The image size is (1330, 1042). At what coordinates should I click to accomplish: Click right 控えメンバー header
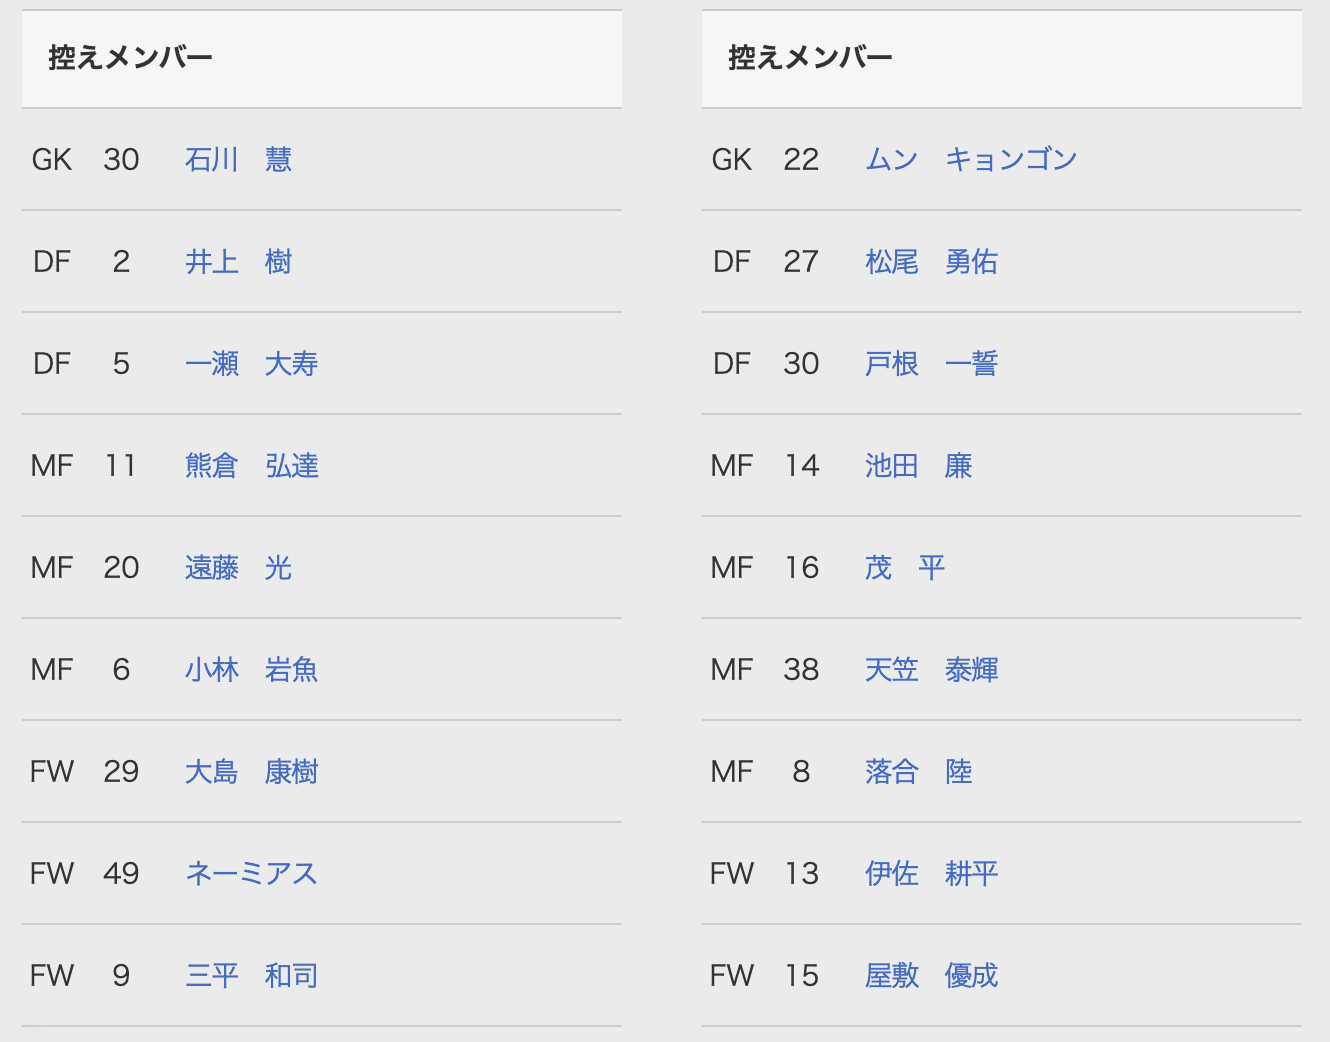point(810,58)
